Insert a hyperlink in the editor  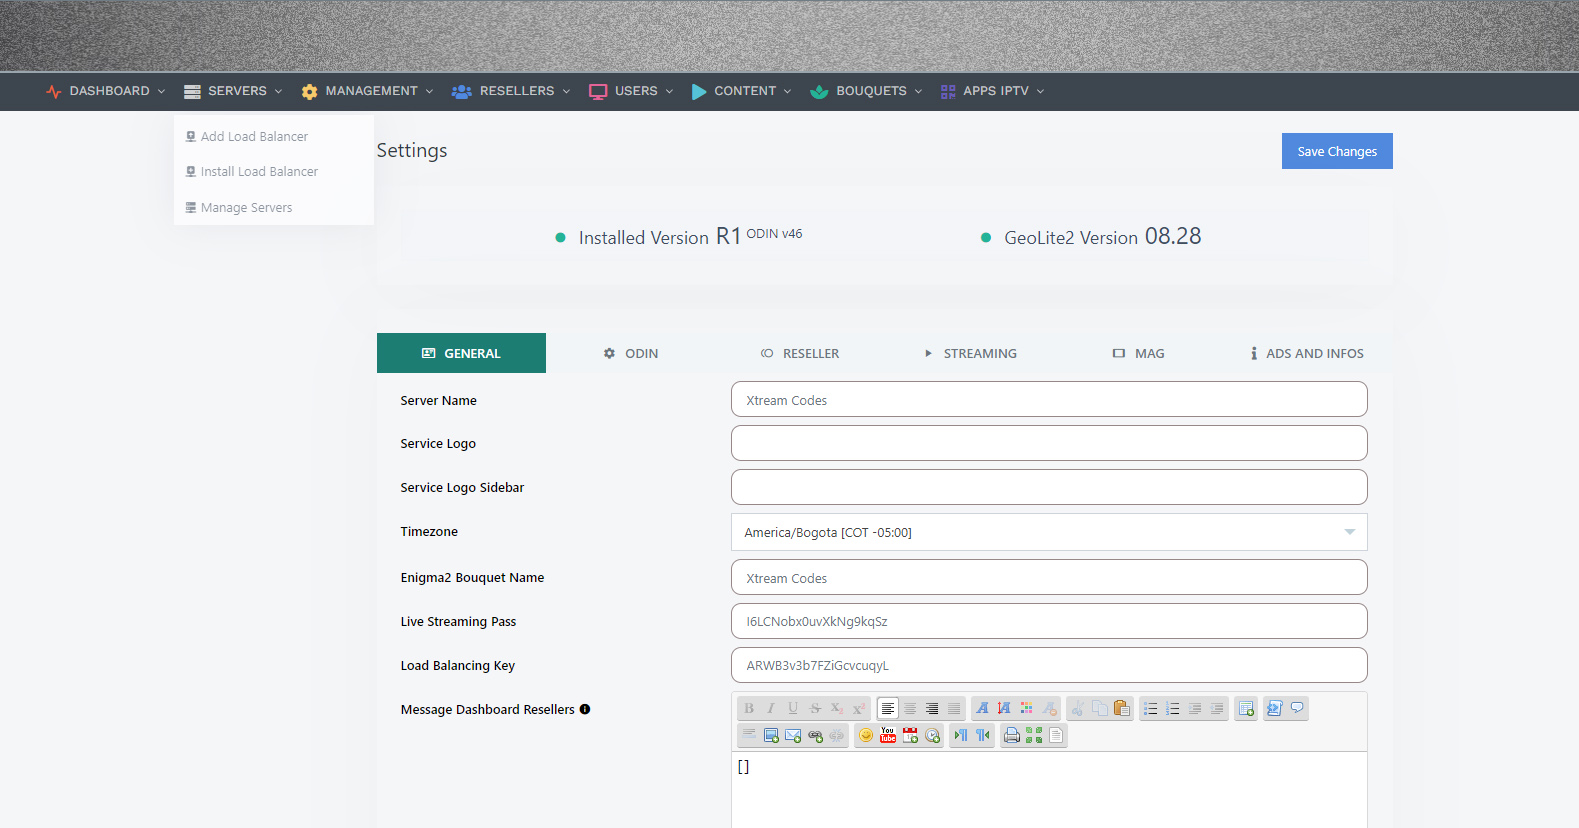pos(815,735)
